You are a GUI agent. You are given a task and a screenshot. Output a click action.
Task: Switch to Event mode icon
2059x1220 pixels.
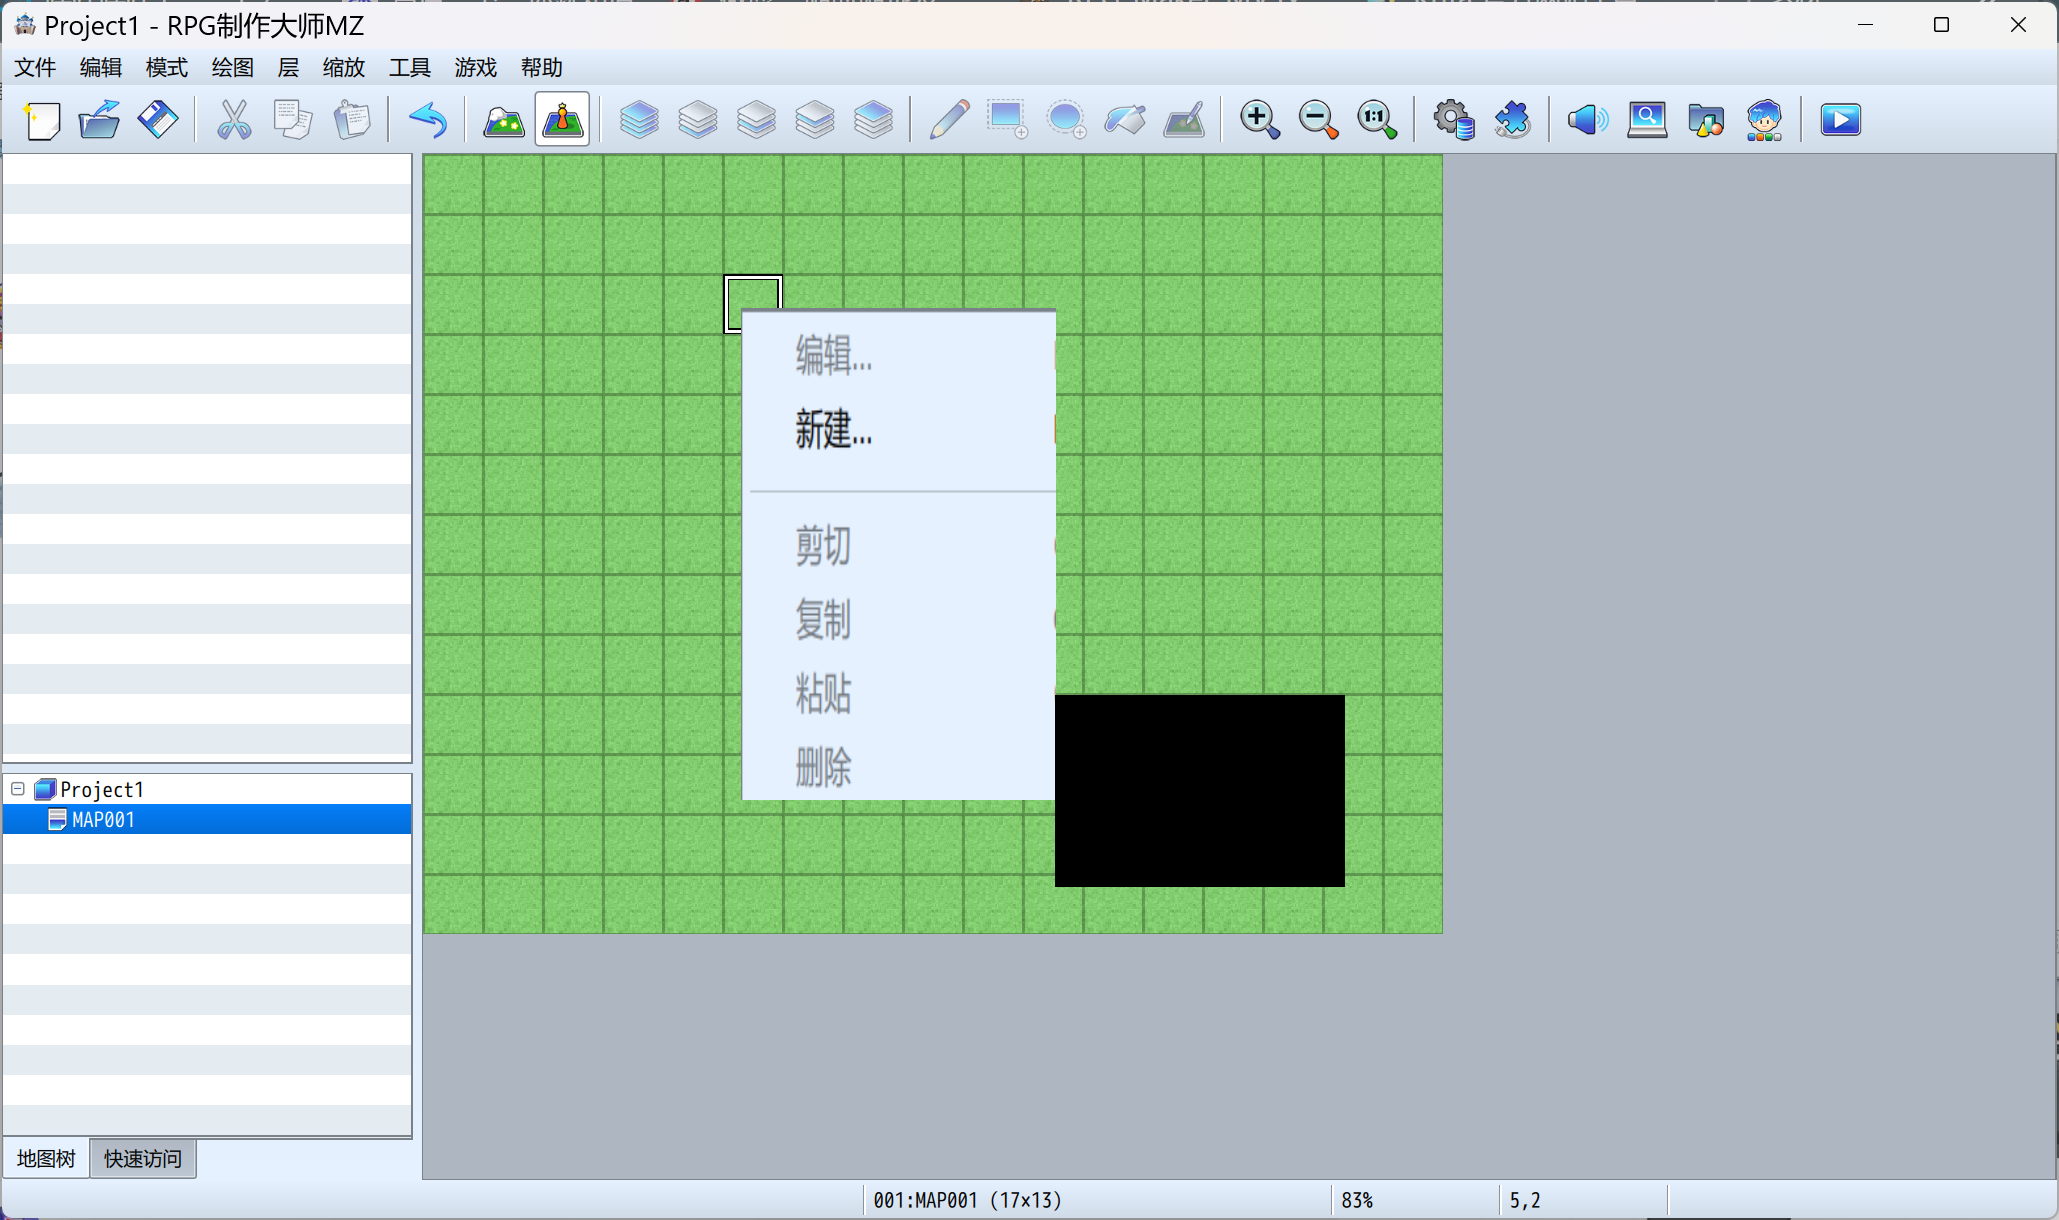pos(562,120)
